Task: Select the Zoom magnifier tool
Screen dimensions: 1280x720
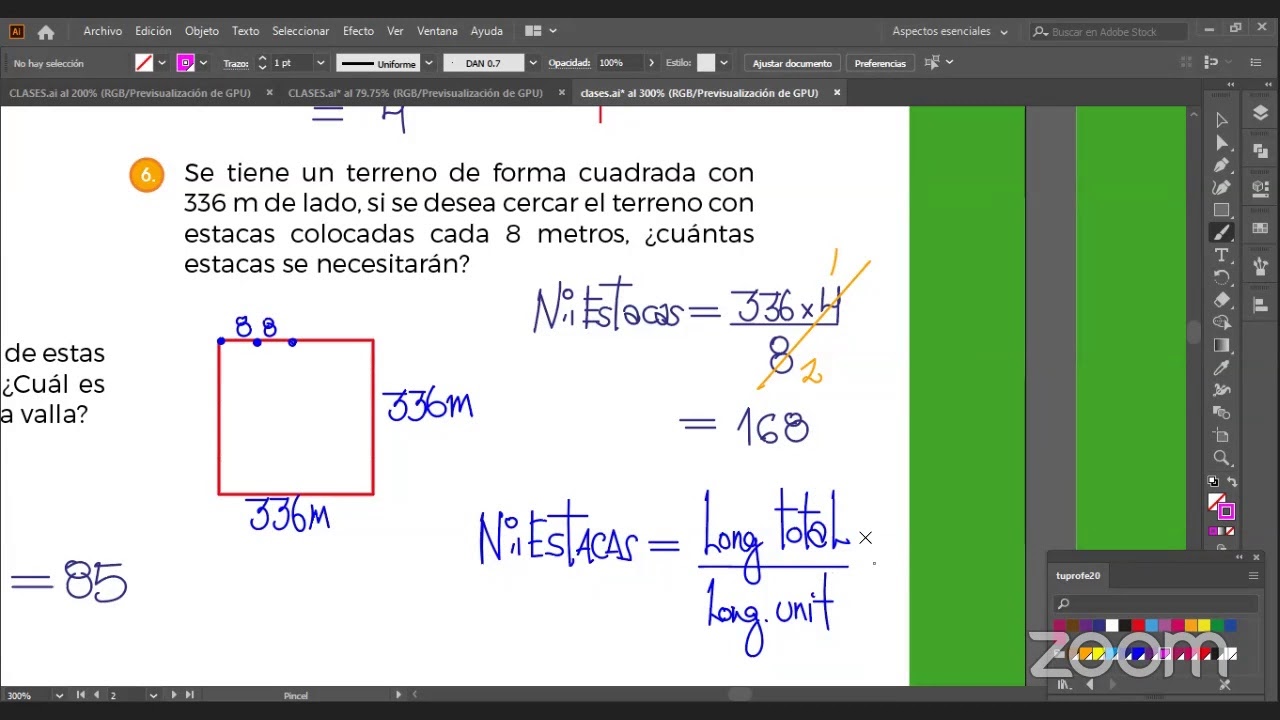Action: (1221, 458)
